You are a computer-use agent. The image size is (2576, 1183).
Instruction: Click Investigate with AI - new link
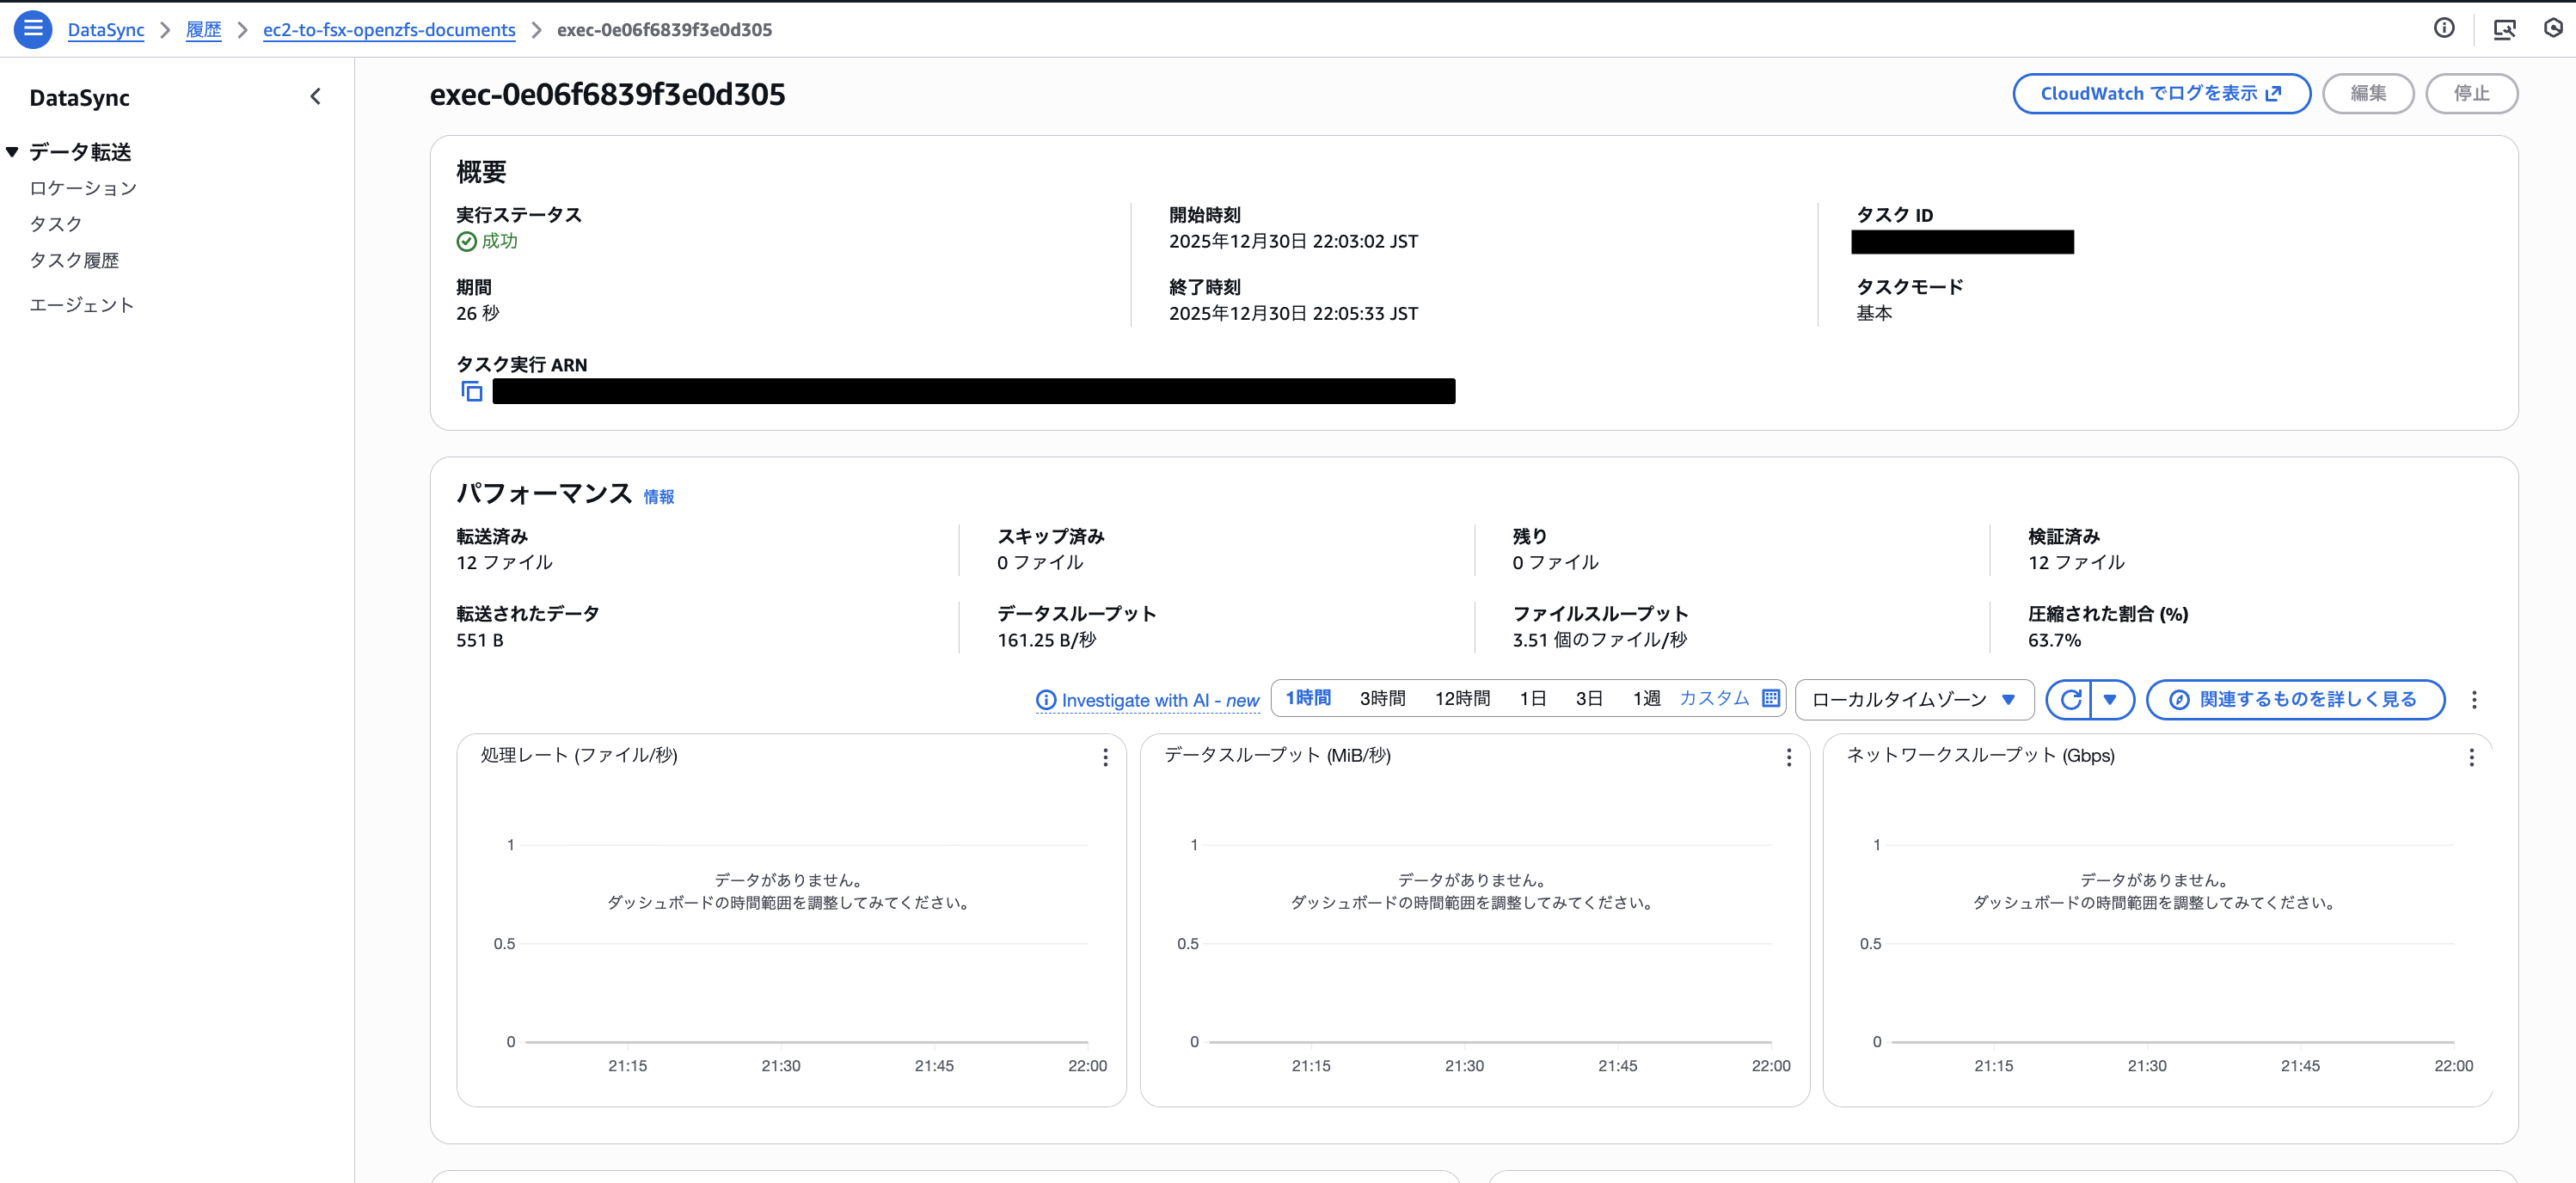(1147, 700)
